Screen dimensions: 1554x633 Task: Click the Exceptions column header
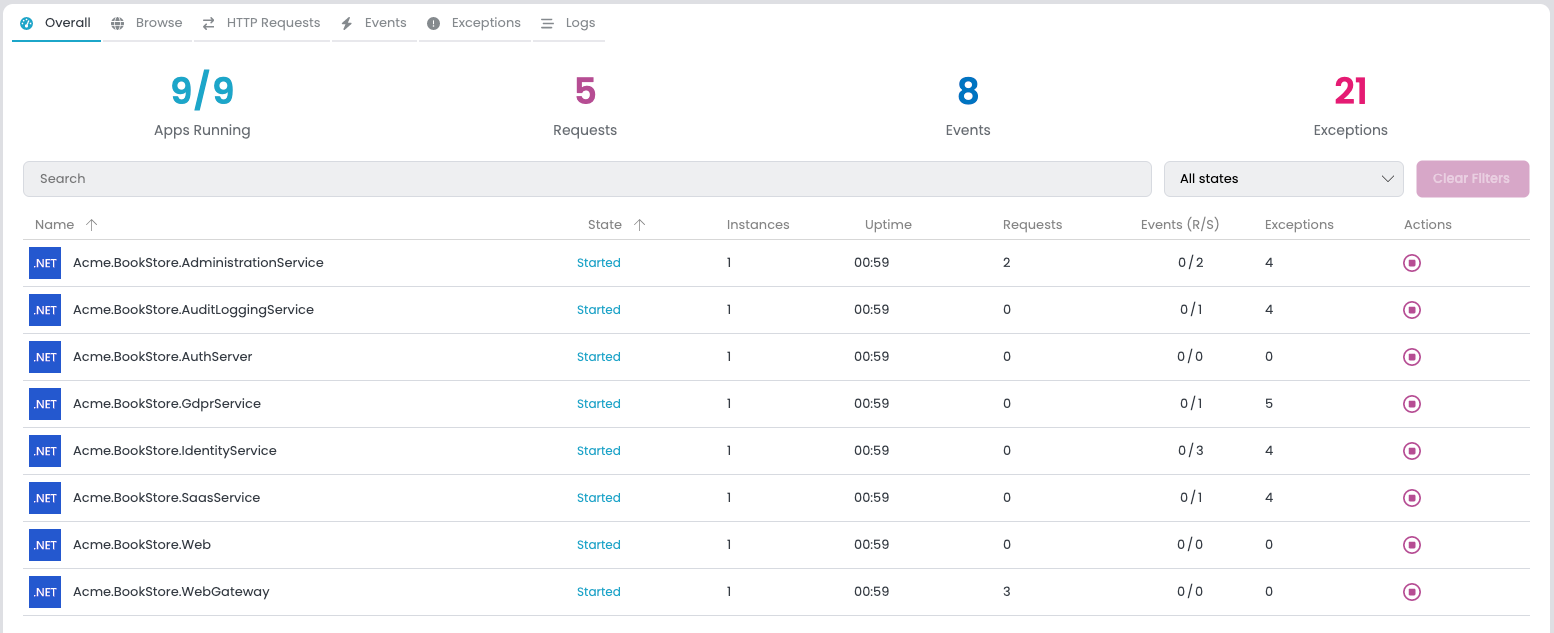(1299, 225)
